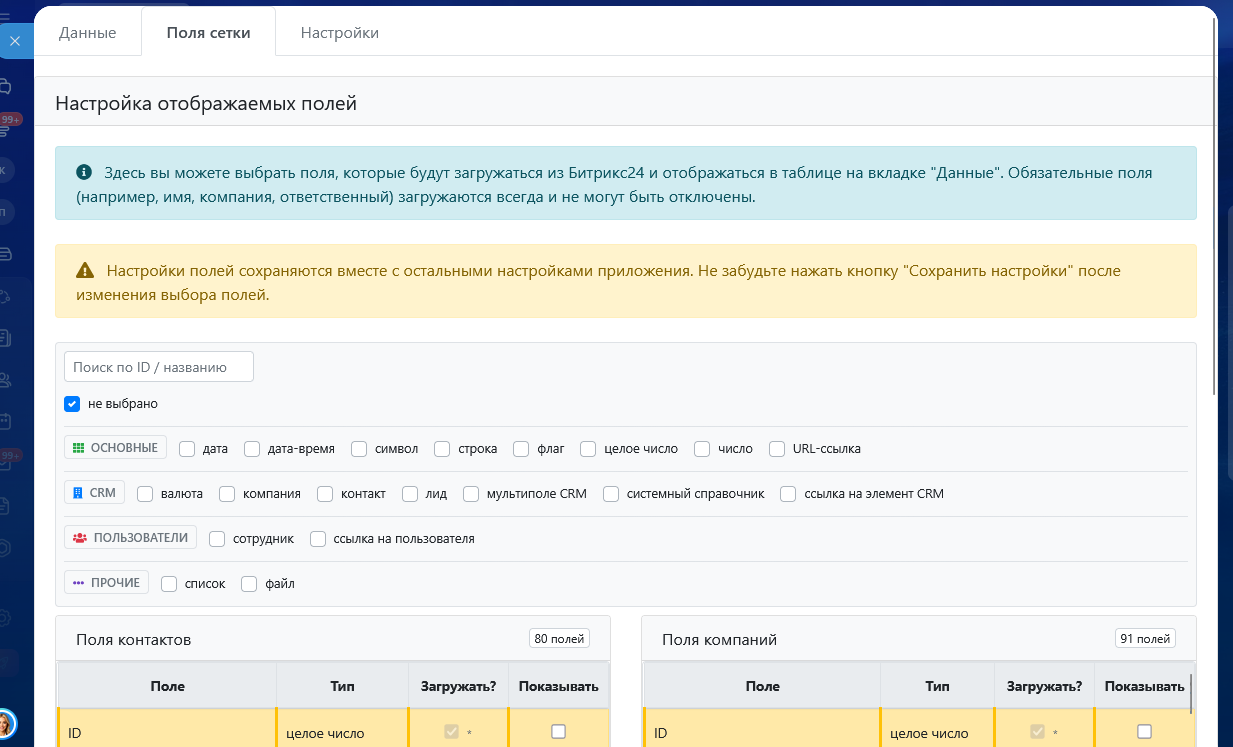
Task: Click the CRM group button with building icon
Action: (94, 493)
